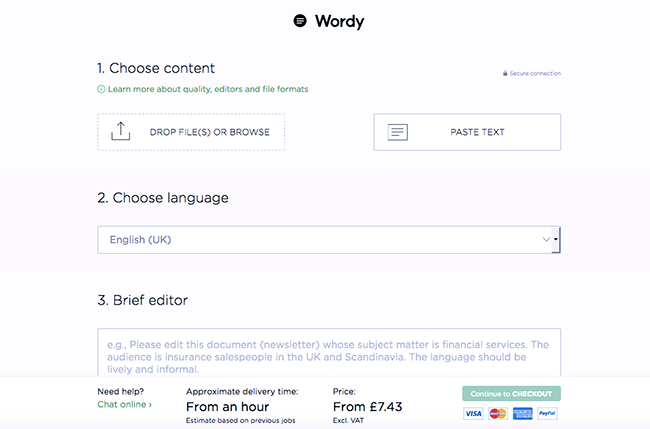Screen dimensions: 650x429
Task: Click into the Brief editor text area
Action: click(x=329, y=352)
